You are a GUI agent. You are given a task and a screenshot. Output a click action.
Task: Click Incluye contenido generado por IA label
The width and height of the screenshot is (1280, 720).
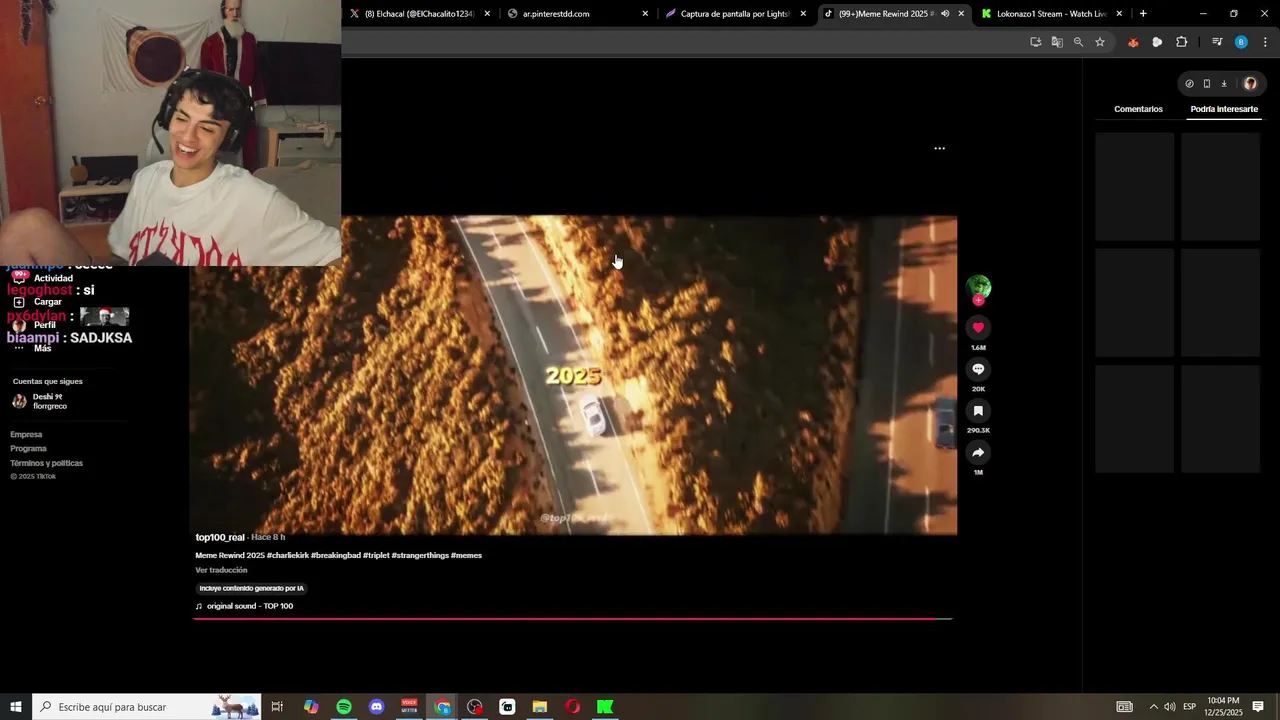(251, 588)
